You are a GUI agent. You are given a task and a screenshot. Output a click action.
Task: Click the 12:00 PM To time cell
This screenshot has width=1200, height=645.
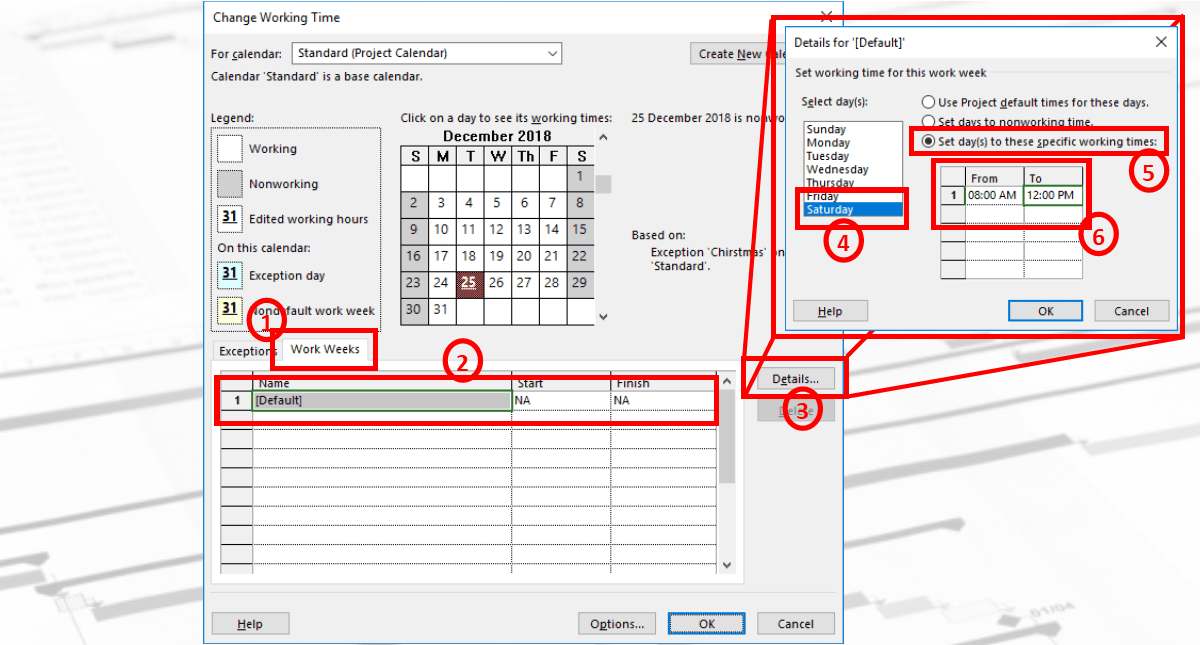[x=1052, y=195]
